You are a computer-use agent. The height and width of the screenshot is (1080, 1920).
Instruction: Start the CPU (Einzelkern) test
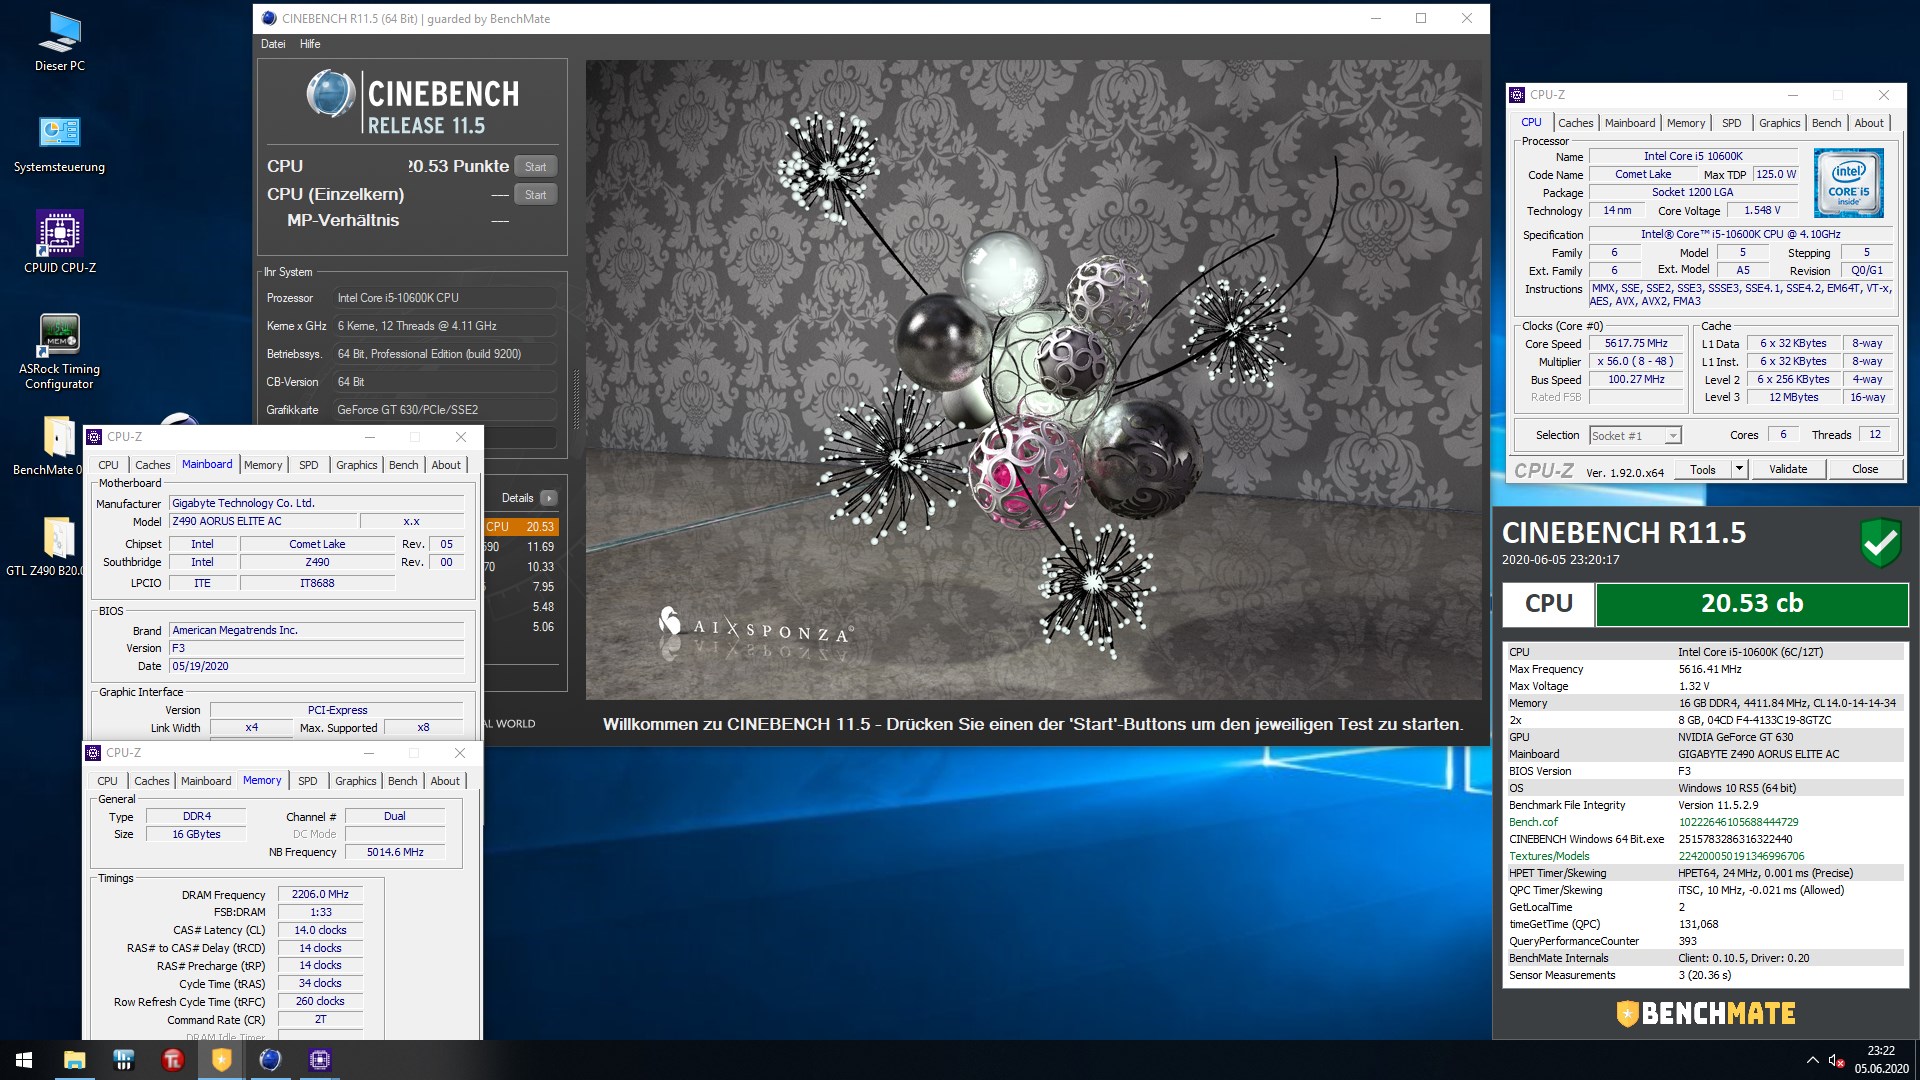click(535, 195)
